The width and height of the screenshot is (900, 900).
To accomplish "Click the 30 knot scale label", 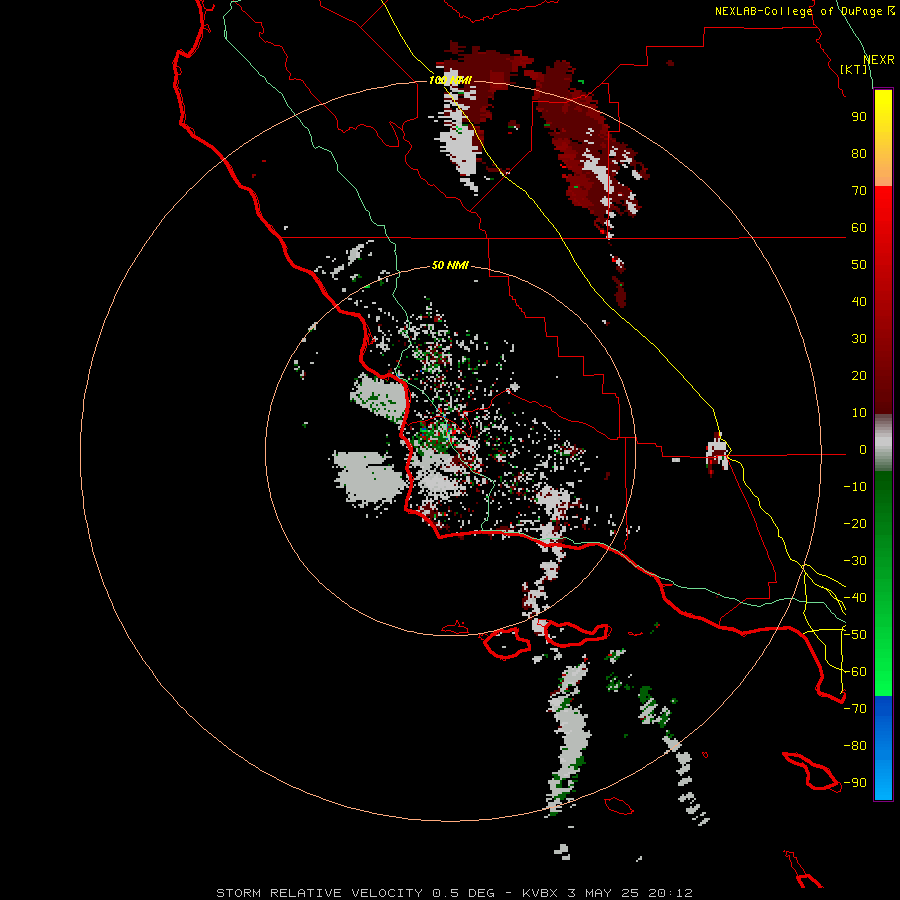I will coord(859,339).
